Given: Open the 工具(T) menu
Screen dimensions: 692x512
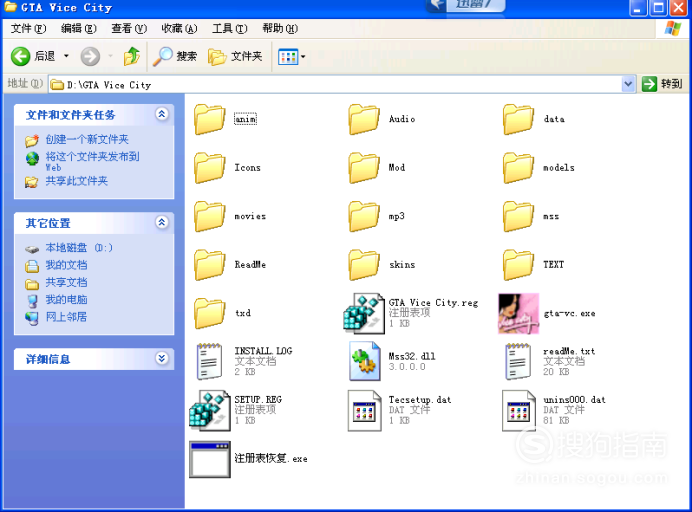Looking at the screenshot, I should pos(229,29).
